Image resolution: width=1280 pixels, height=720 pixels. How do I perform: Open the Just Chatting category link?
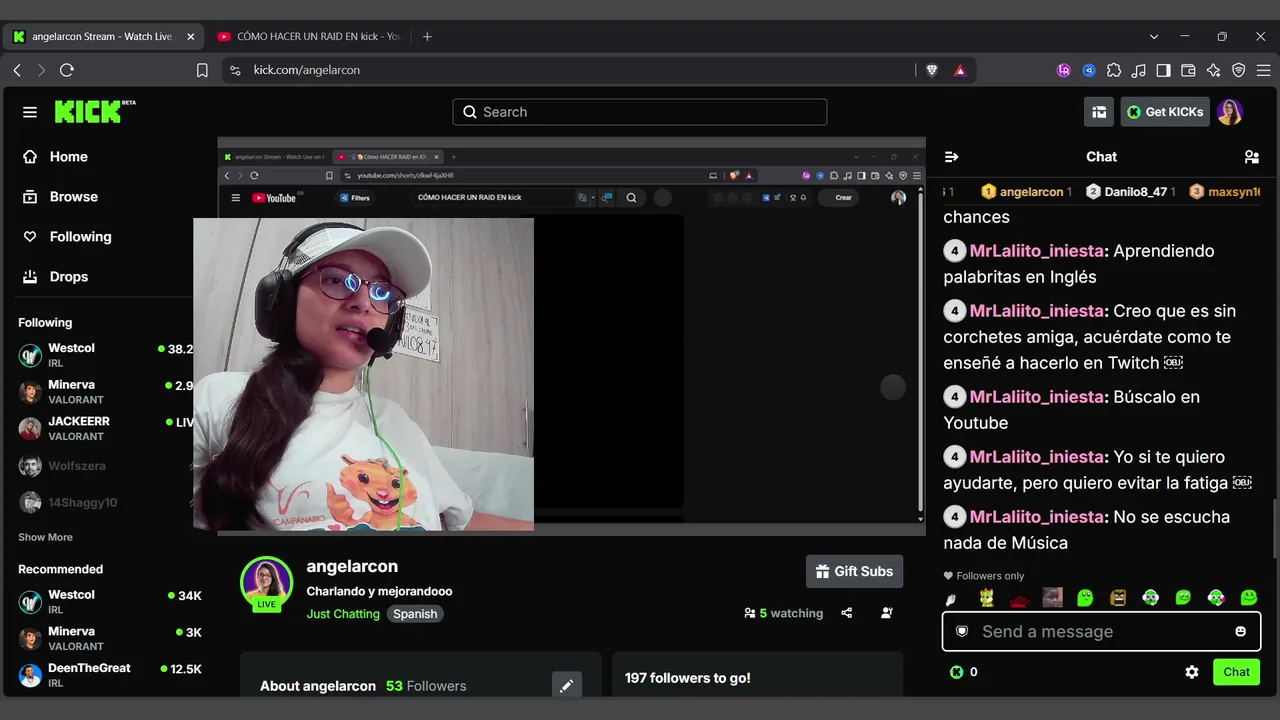pyautogui.click(x=343, y=614)
